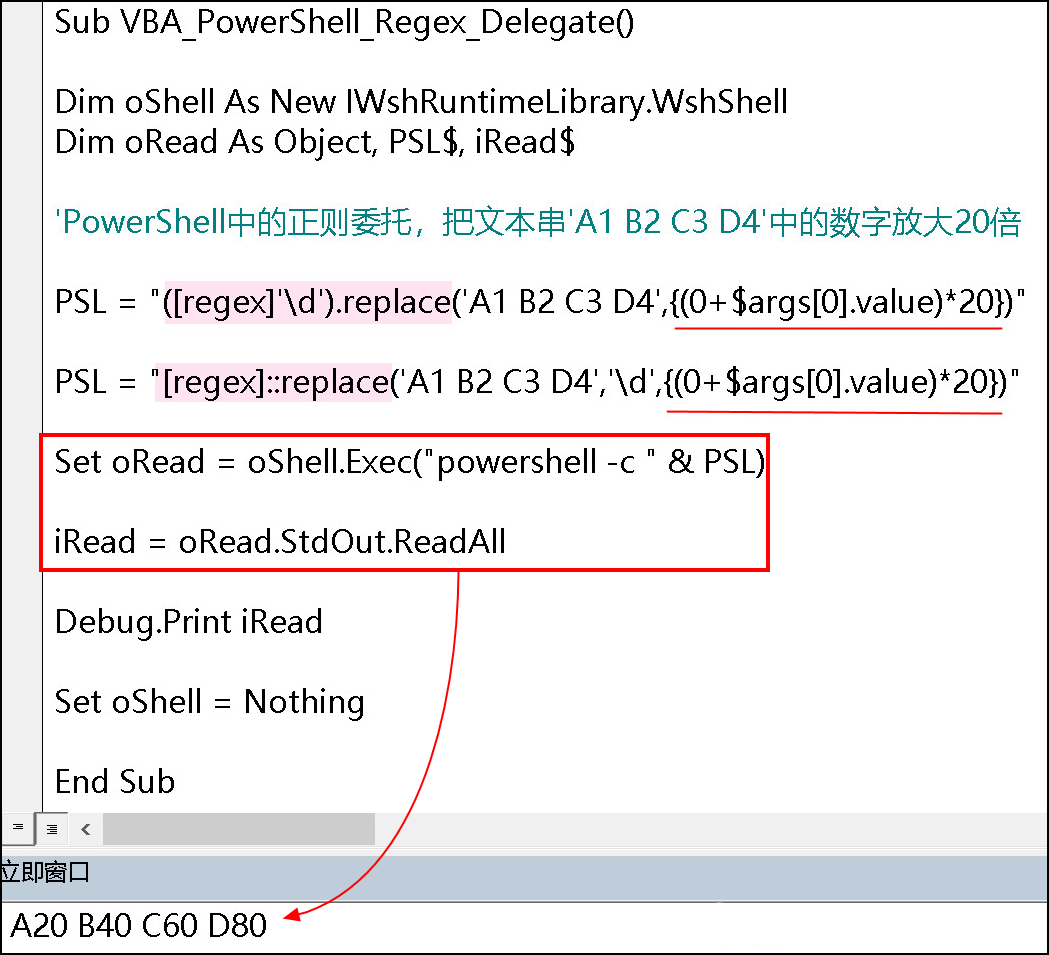This screenshot has width=1049, height=955.
Task: Click the first PSL line with ([regex]'\d').replace
Action: (x=540, y=302)
